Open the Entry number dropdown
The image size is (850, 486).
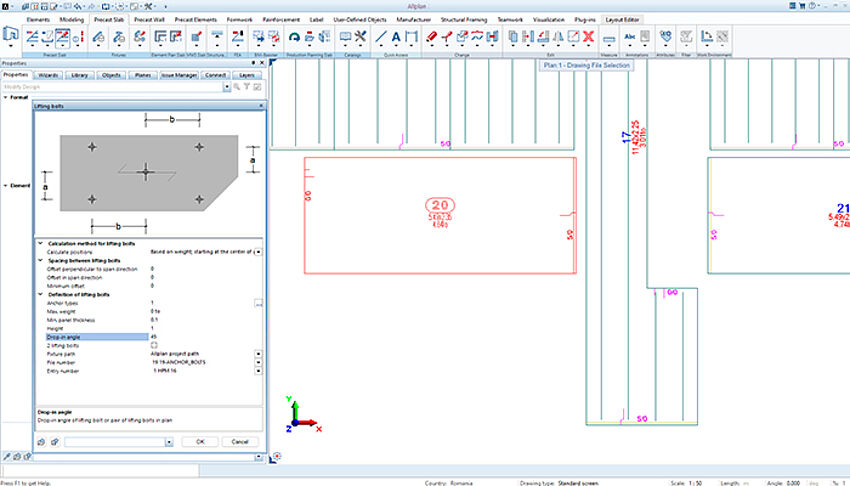[x=258, y=370]
